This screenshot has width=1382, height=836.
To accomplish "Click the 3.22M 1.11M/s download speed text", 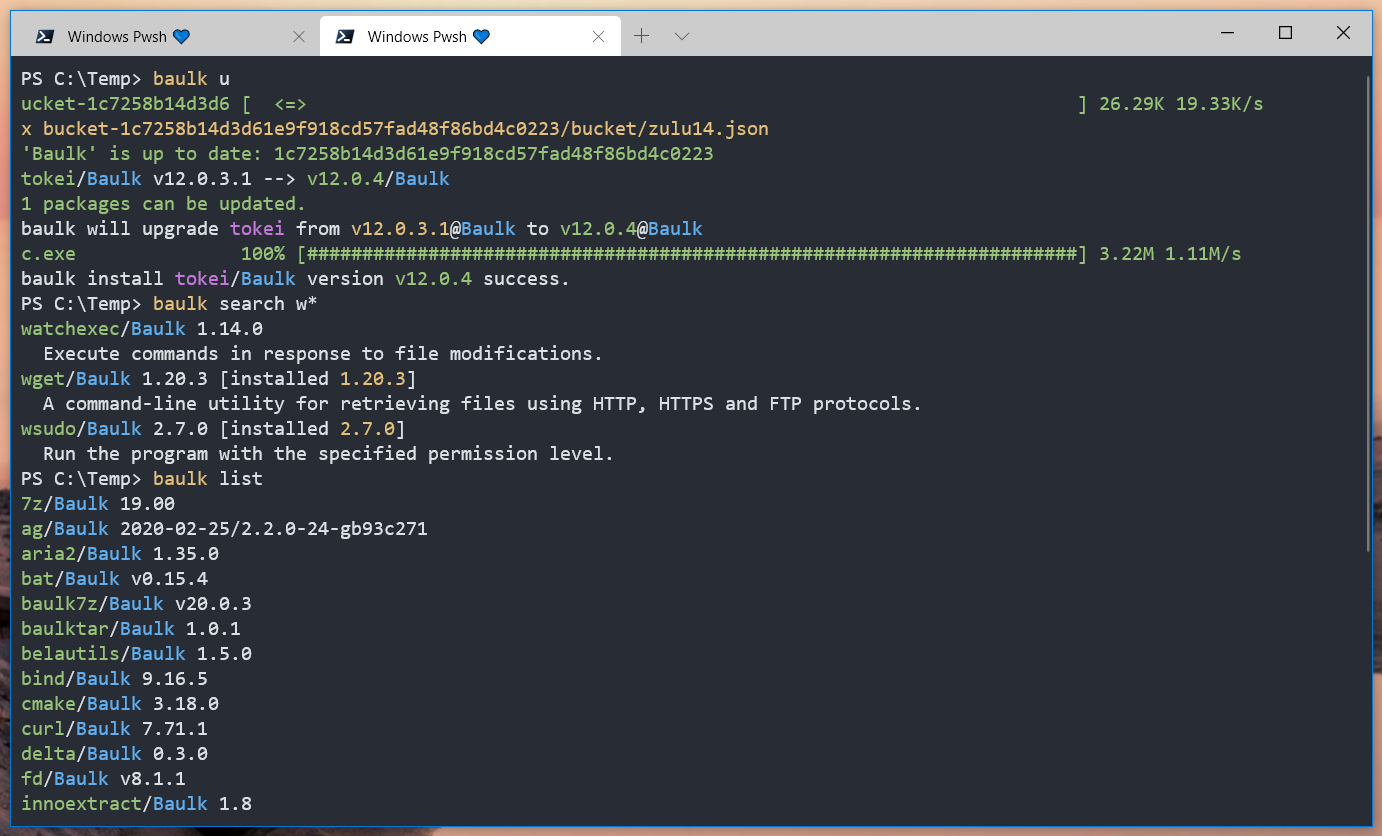I will click(1170, 254).
